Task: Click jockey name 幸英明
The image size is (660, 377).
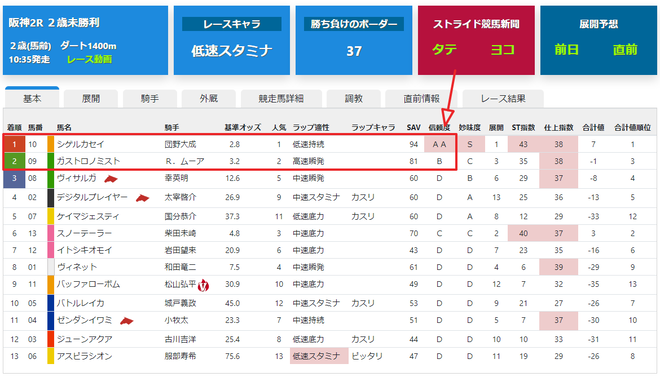Action: click(176, 178)
